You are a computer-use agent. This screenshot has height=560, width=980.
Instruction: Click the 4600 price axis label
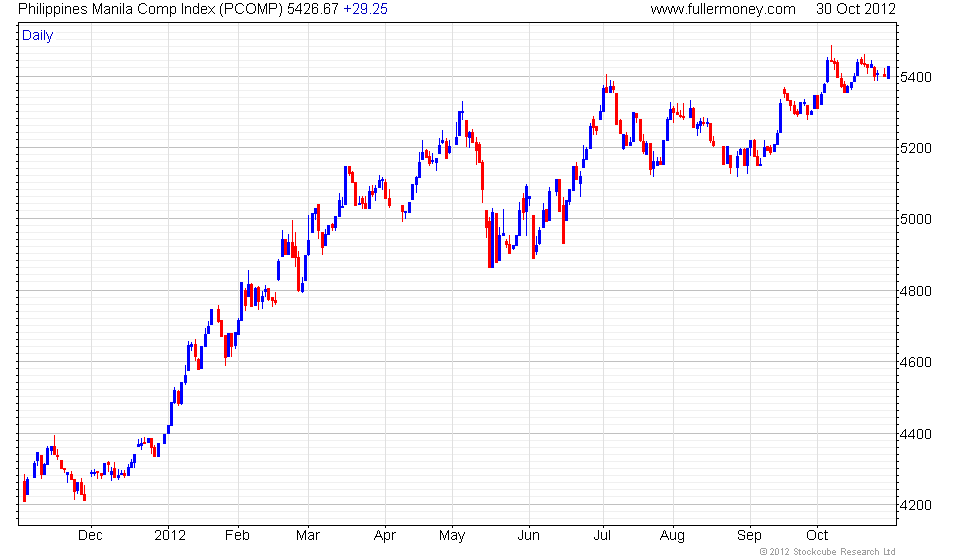click(915, 362)
